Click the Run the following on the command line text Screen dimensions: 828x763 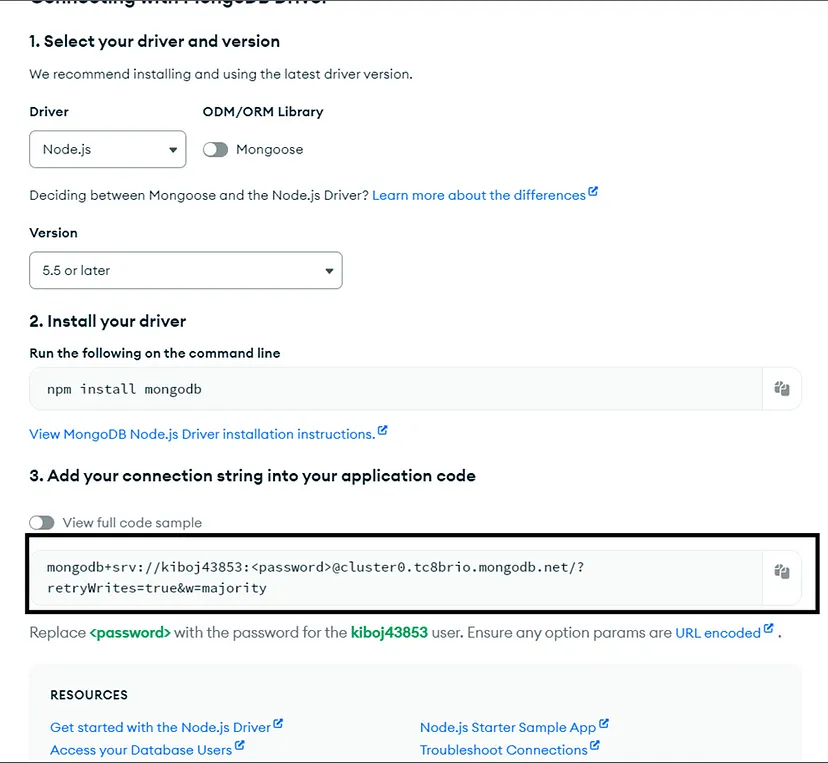[x=155, y=353]
